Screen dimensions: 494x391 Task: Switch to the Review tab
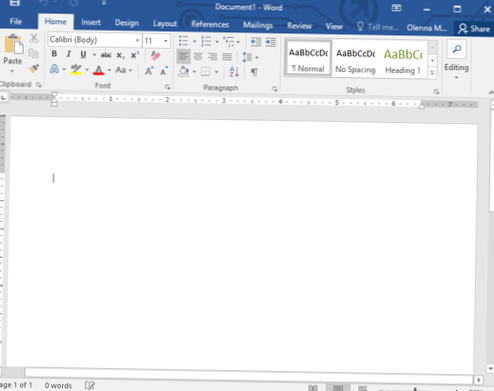click(299, 26)
